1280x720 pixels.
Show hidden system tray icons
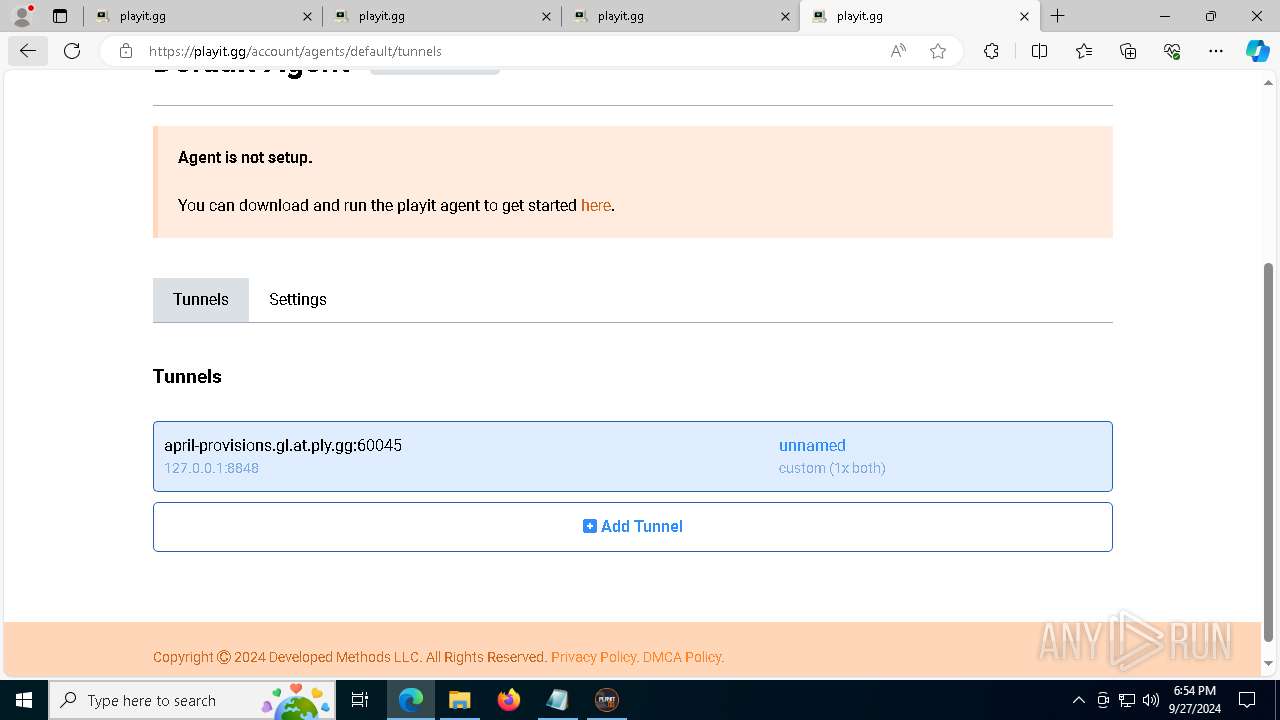[x=1078, y=700]
